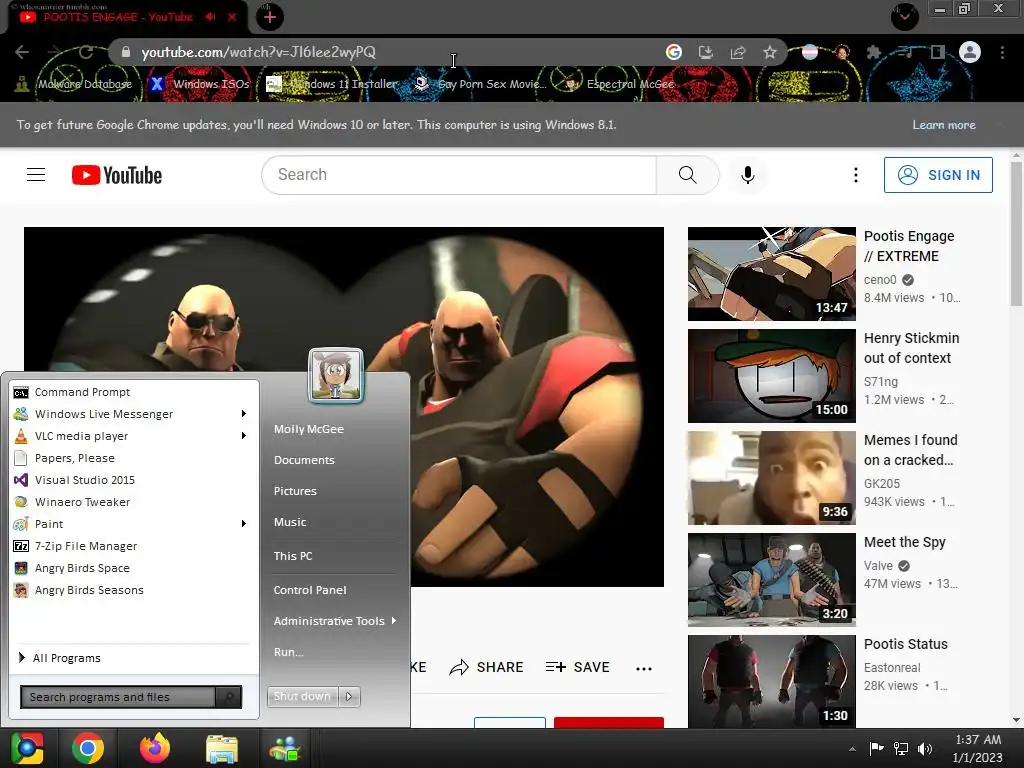This screenshot has height=768, width=1024.
Task: Open Chrome three-dot menu
Action: point(1002,52)
